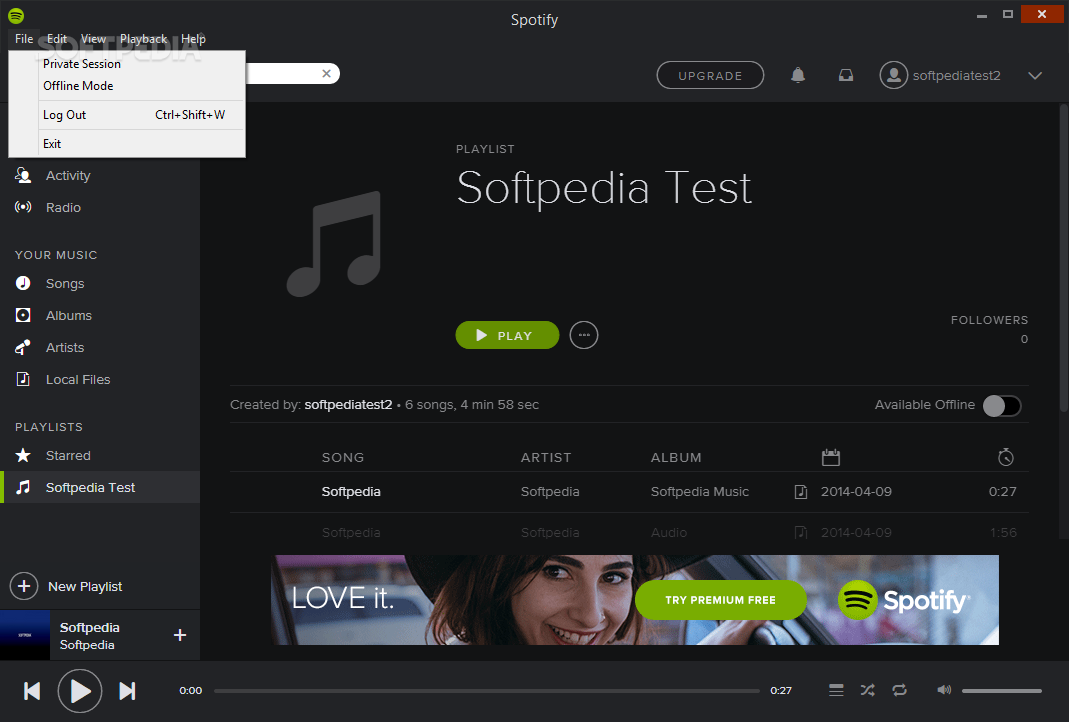
Task: Sort by Album column header
Action: (676, 457)
